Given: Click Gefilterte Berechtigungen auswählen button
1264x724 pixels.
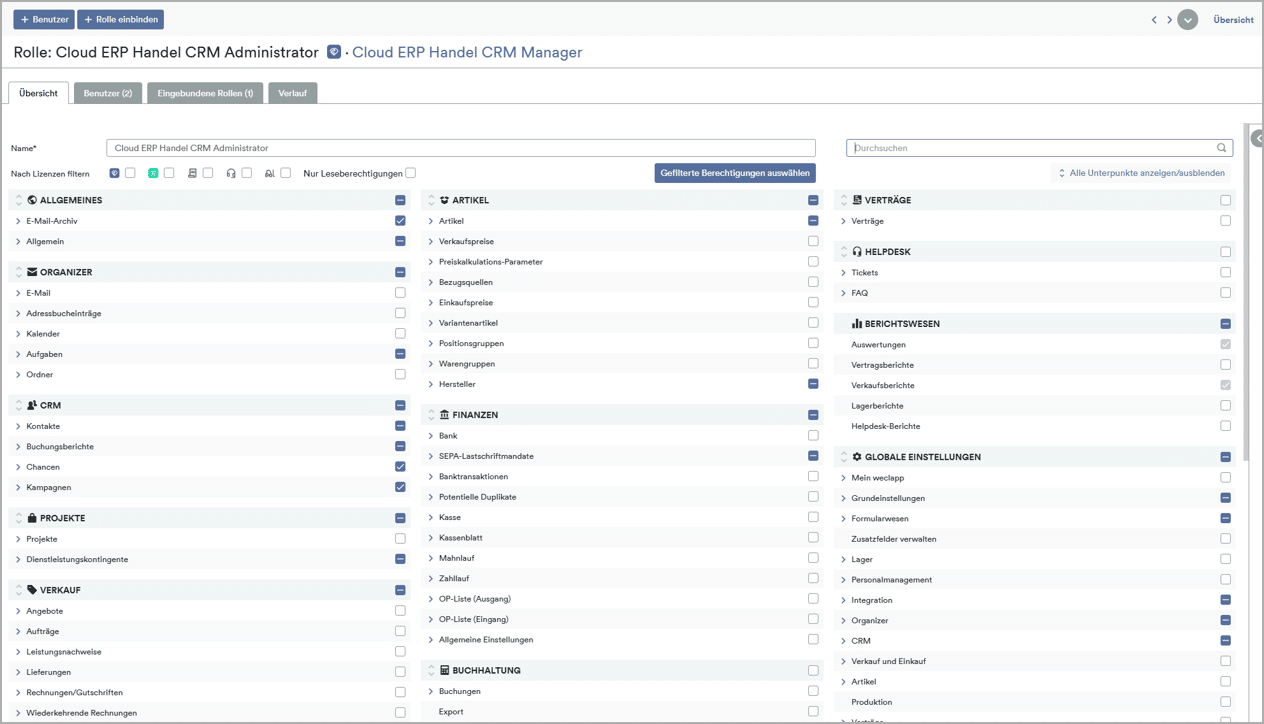Looking at the screenshot, I should click(734, 173).
